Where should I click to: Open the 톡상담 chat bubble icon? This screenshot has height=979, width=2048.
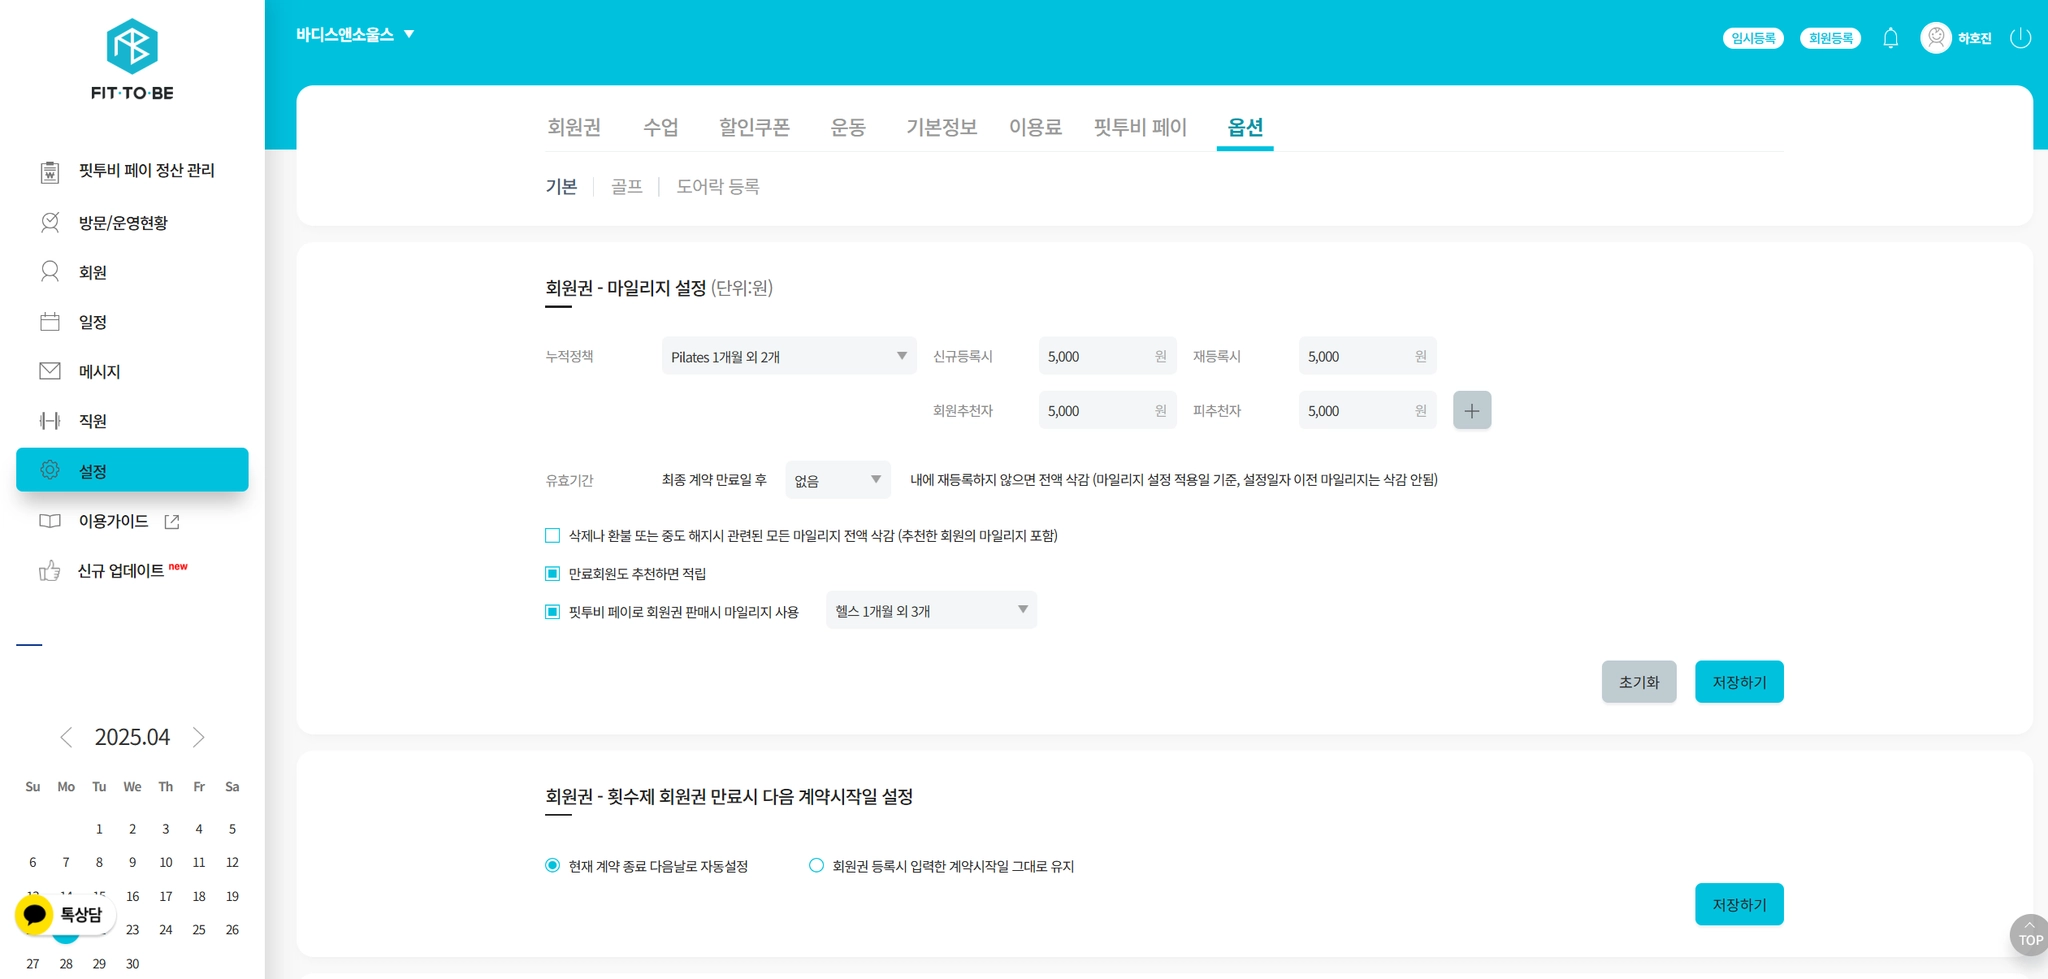35,914
